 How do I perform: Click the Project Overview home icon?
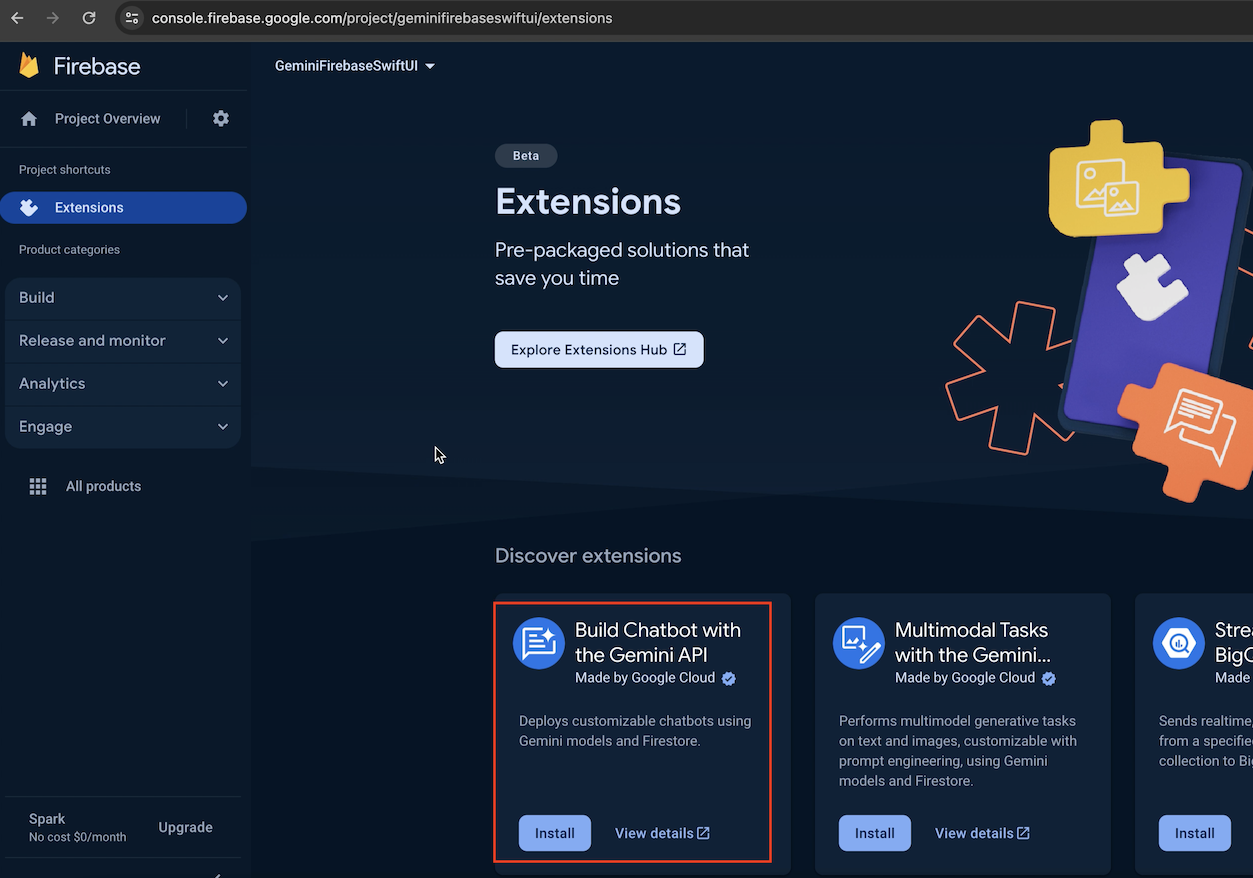29,119
